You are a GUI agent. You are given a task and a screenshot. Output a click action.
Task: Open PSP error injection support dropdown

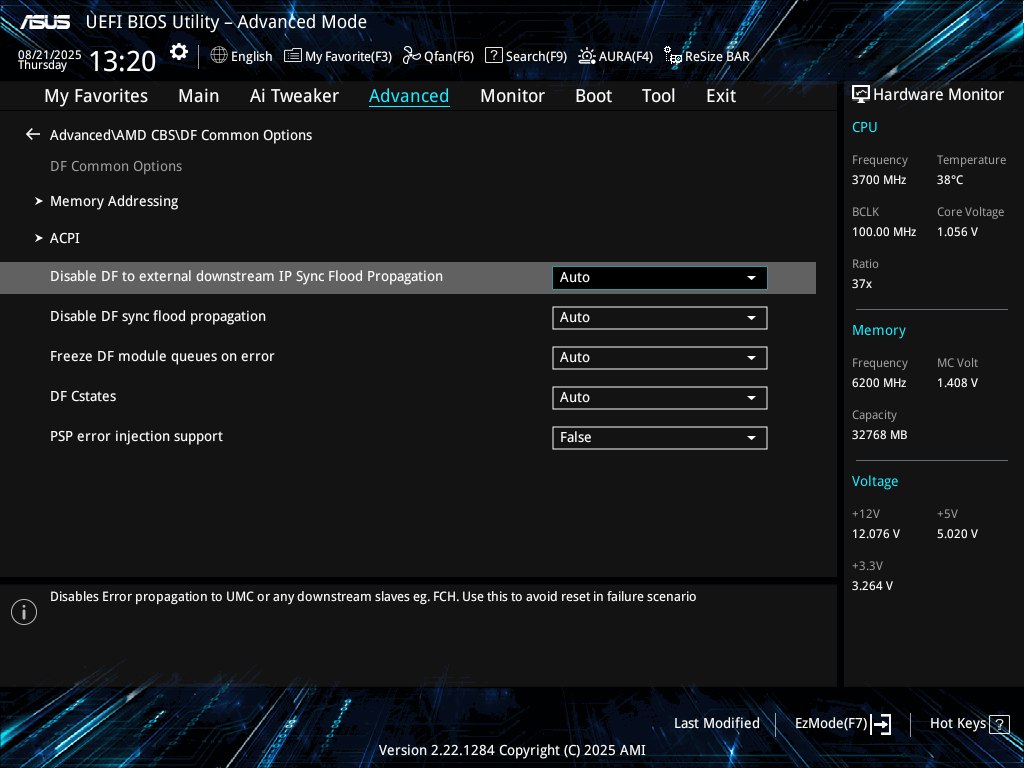[660, 437]
